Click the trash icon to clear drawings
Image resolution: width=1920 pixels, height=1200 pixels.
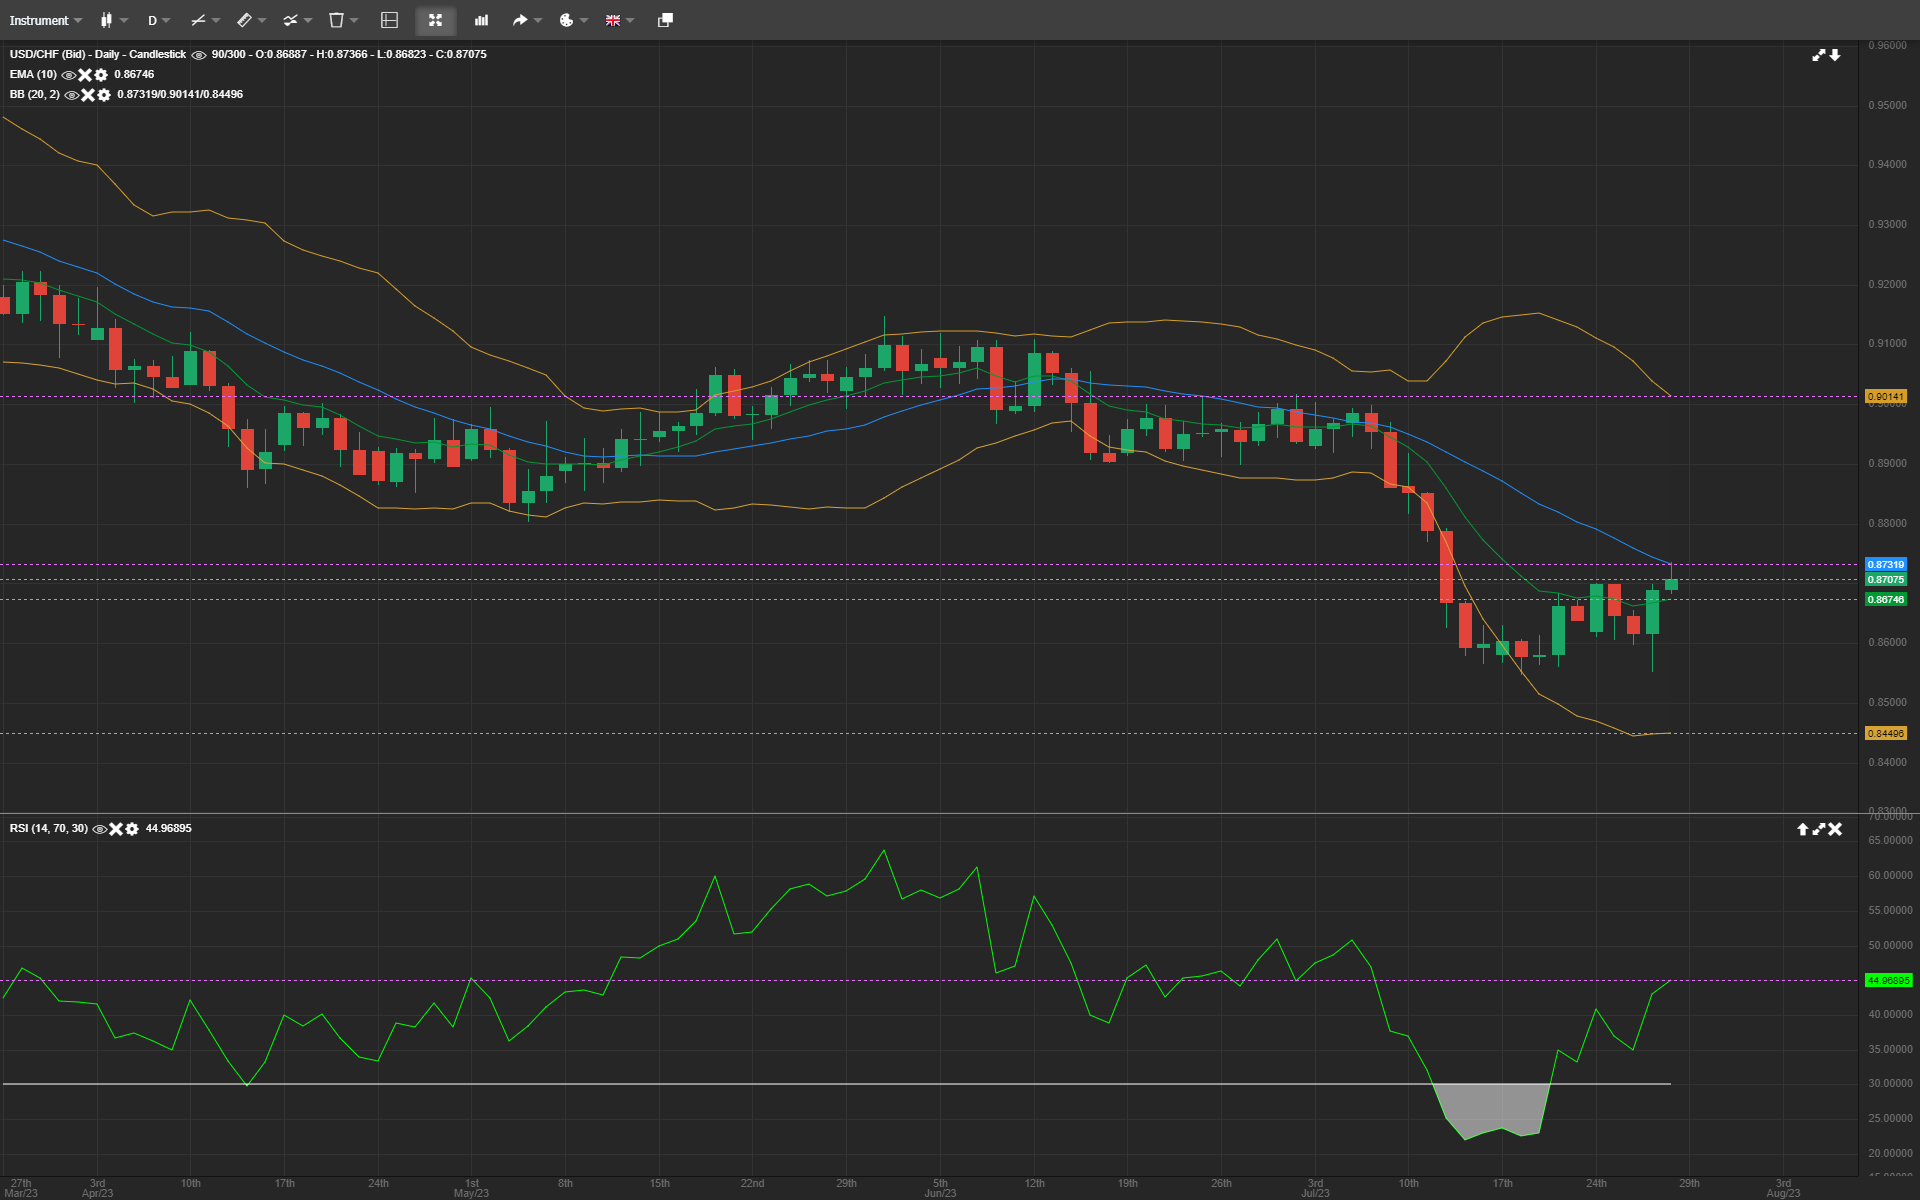(336, 20)
